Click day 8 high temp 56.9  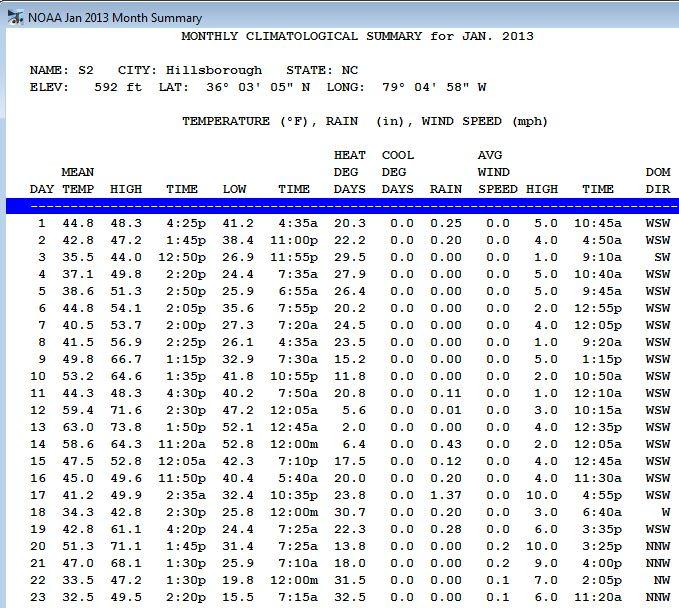coord(126,342)
